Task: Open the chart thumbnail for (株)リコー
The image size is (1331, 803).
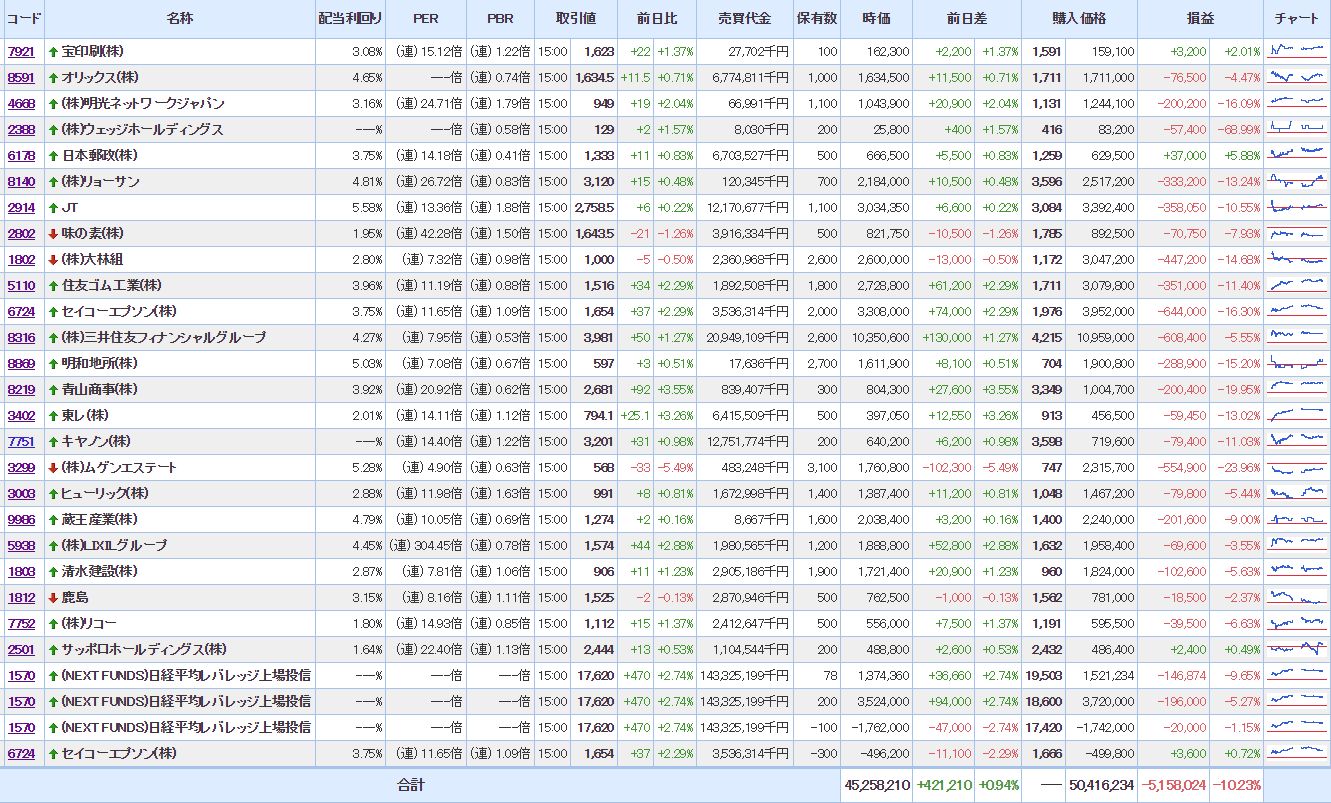Action: tap(1296, 623)
